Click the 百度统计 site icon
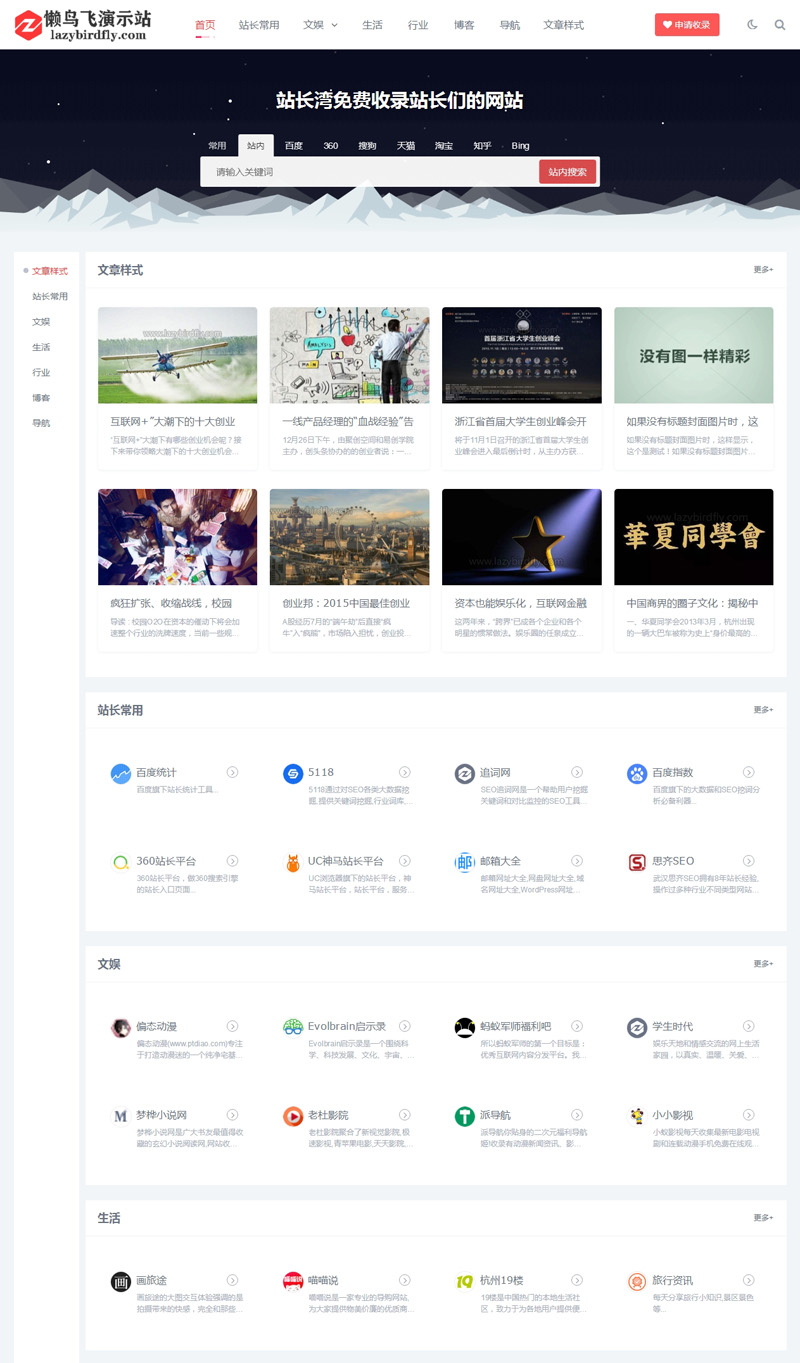The height and width of the screenshot is (1363, 800). coord(121,774)
